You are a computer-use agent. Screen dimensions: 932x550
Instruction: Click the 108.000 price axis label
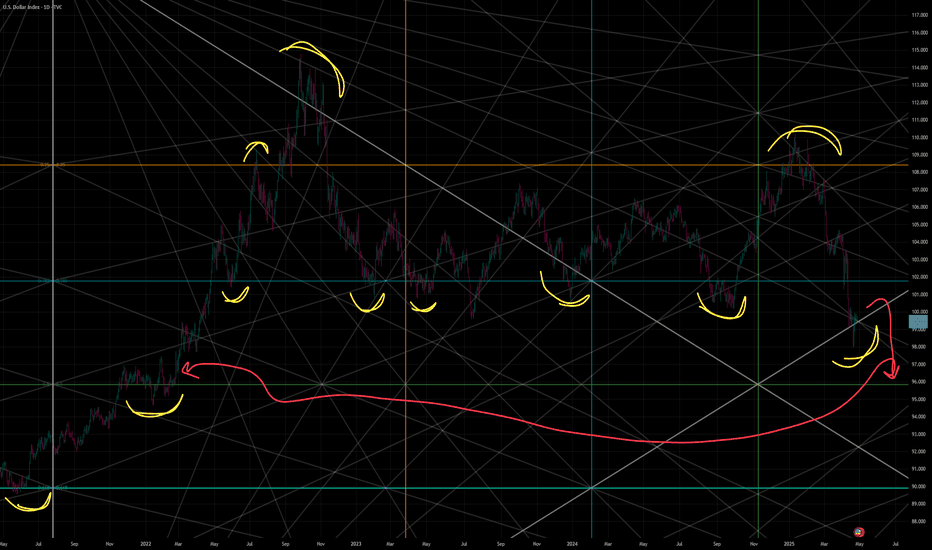tap(920, 172)
